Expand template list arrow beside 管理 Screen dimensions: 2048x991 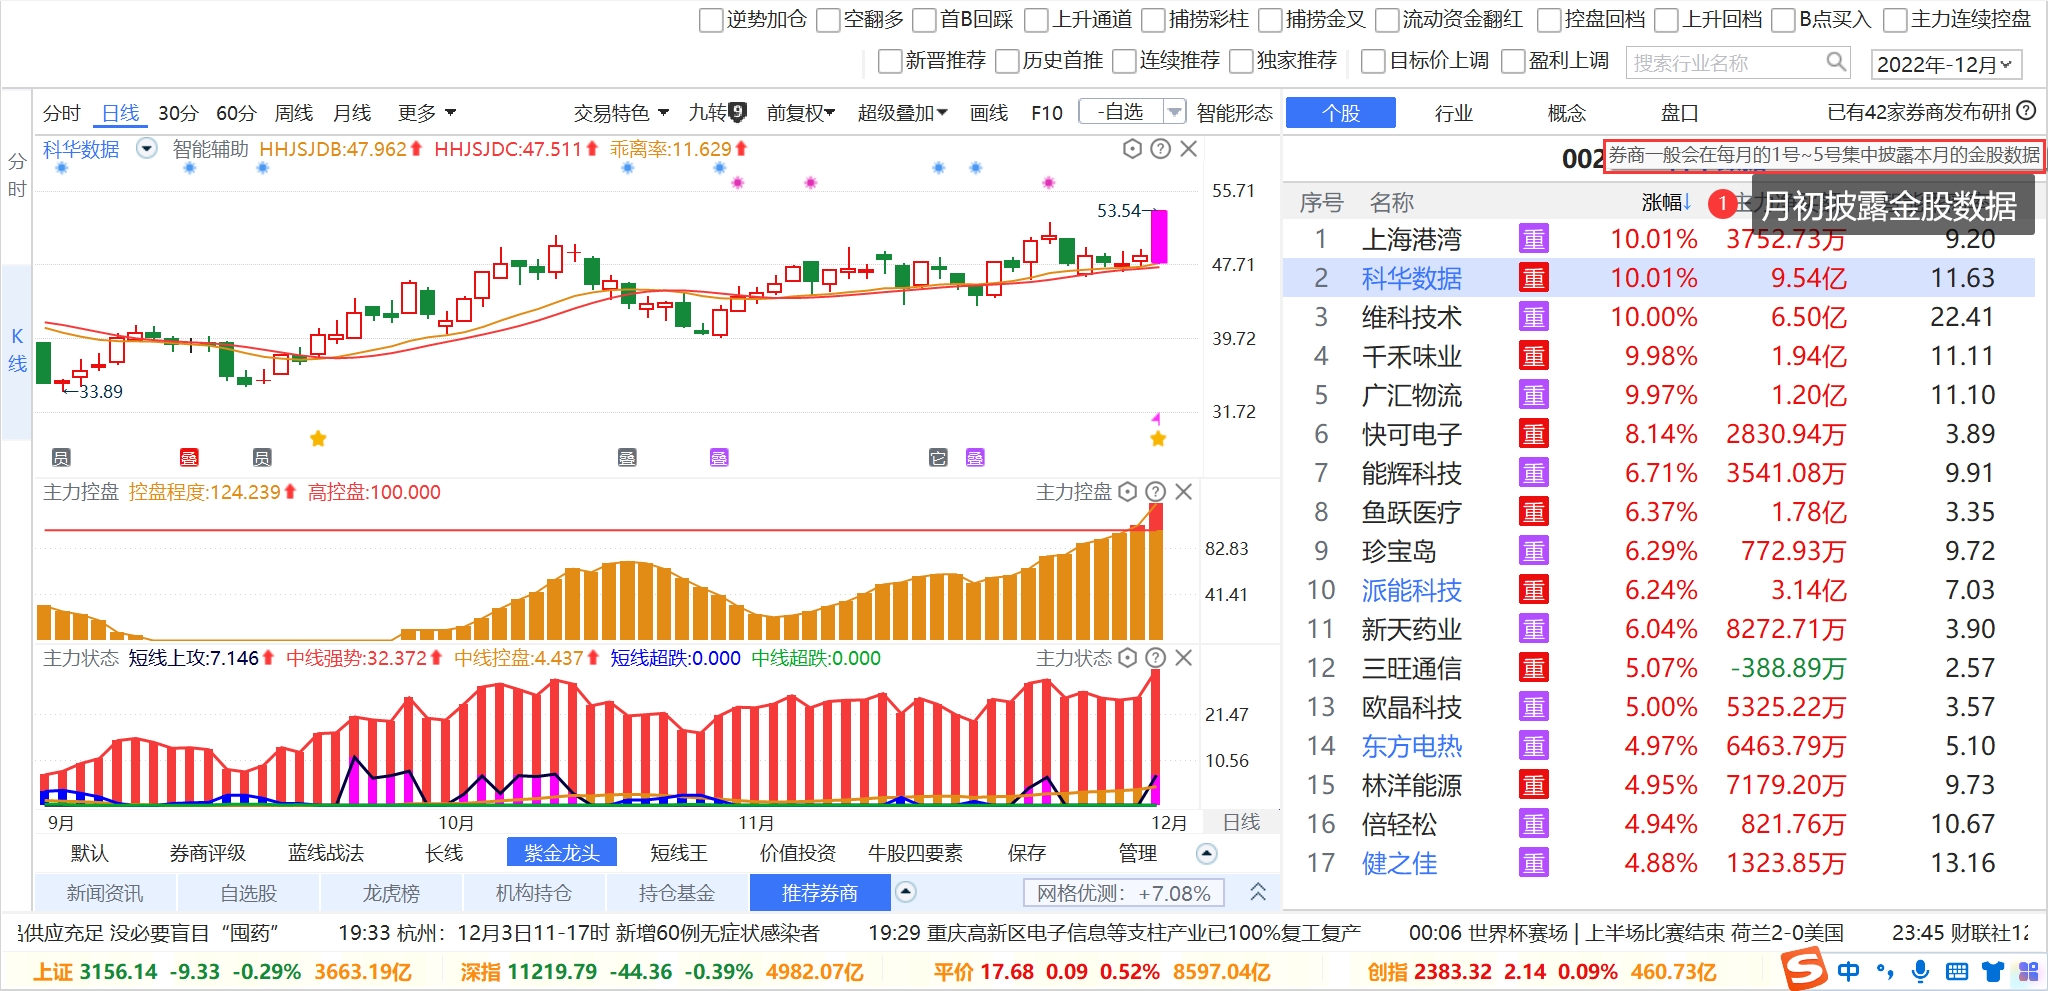(x=1207, y=853)
